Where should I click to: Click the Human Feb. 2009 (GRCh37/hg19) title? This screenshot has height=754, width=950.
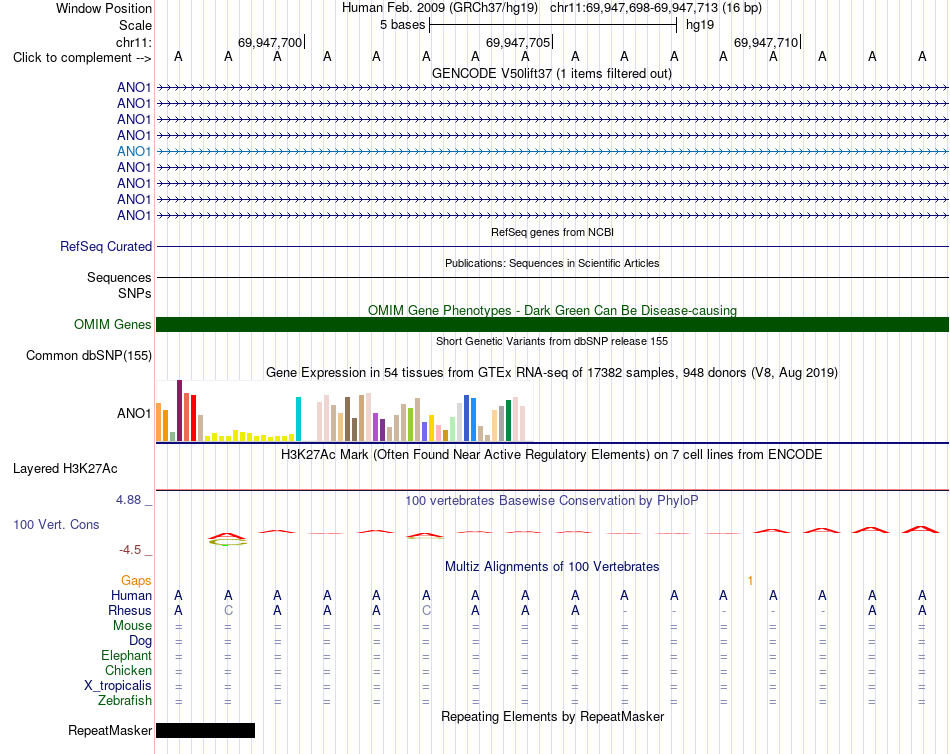click(440, 8)
